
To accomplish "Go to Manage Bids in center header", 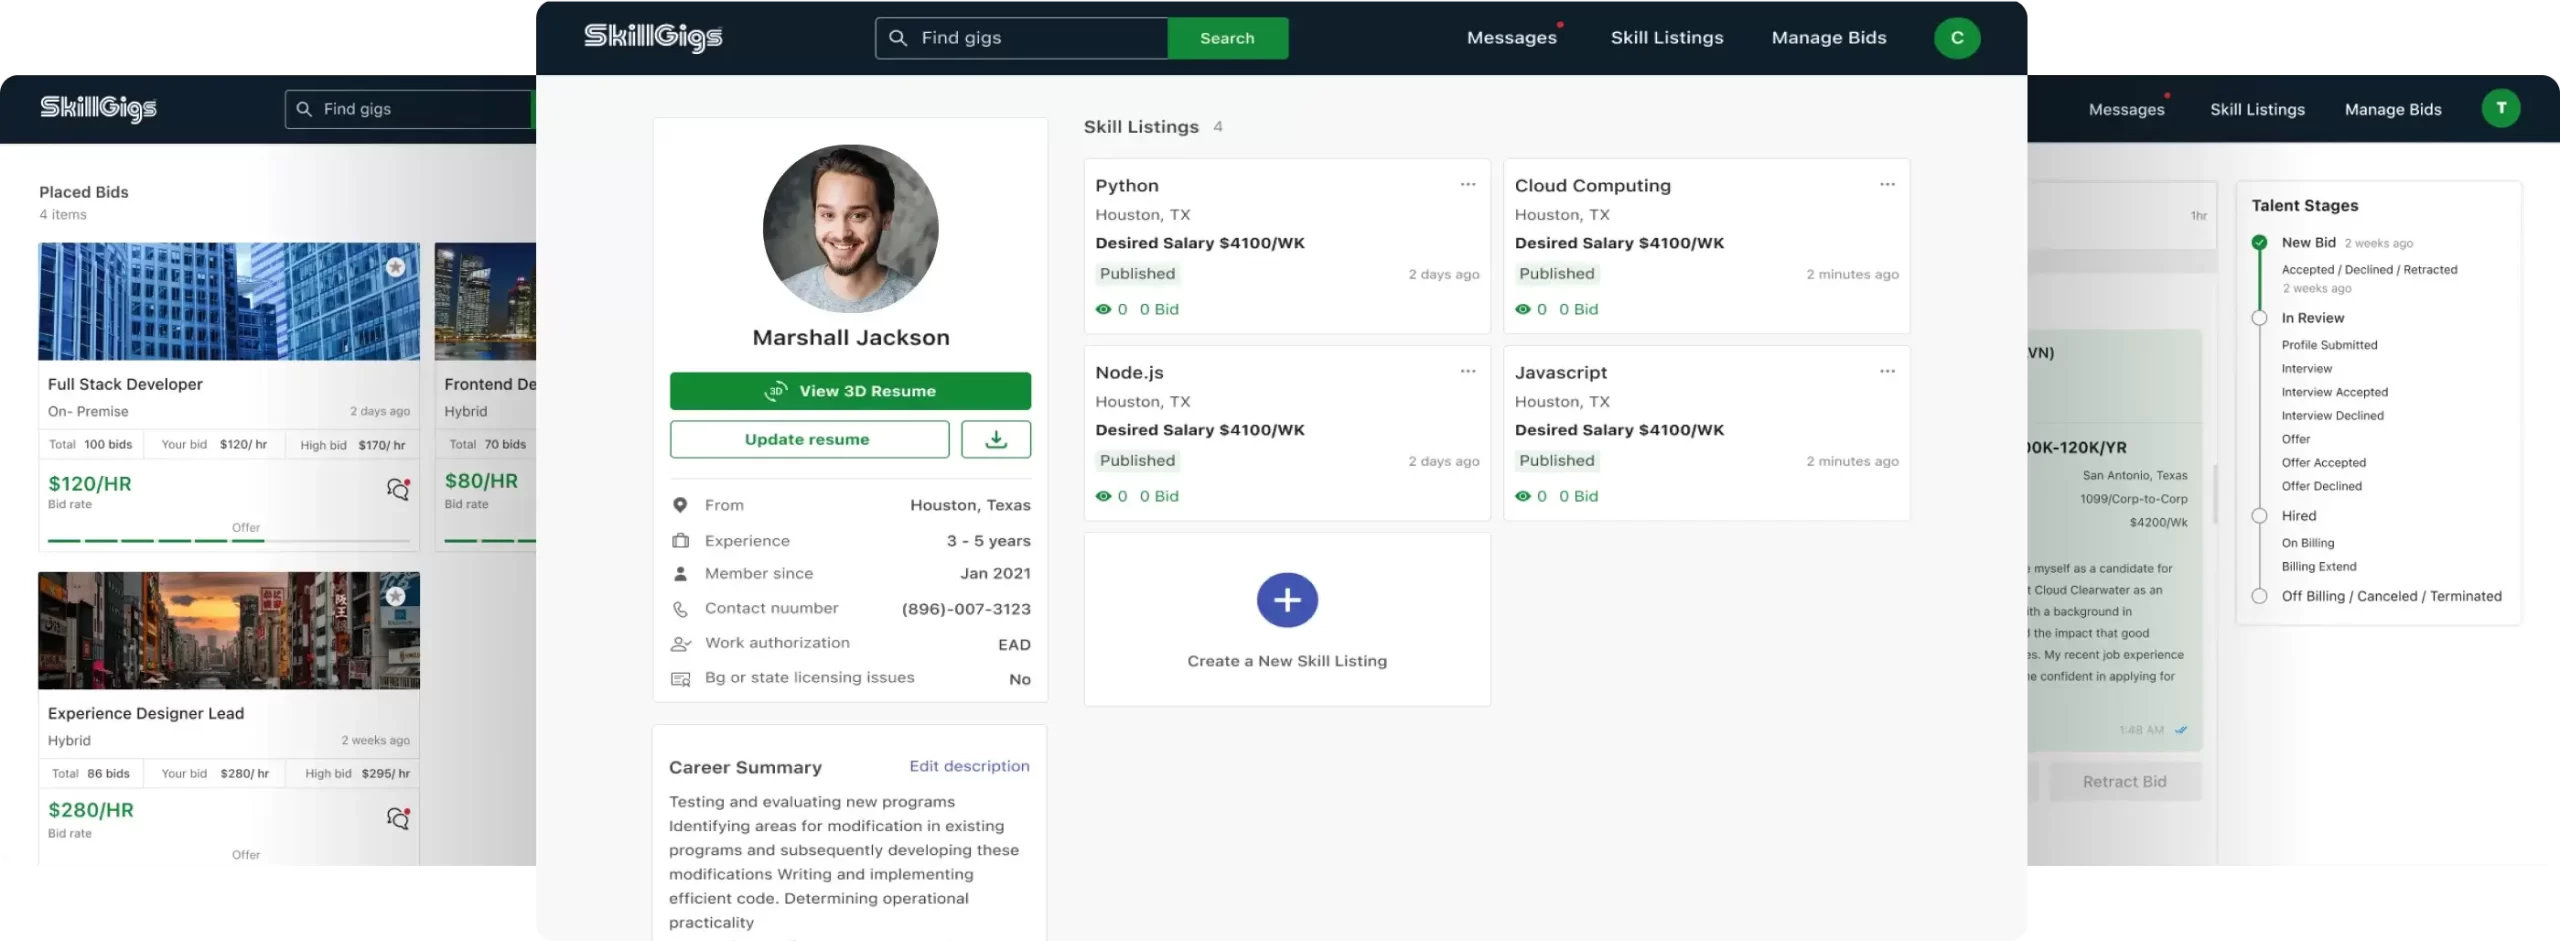I will point(1828,38).
